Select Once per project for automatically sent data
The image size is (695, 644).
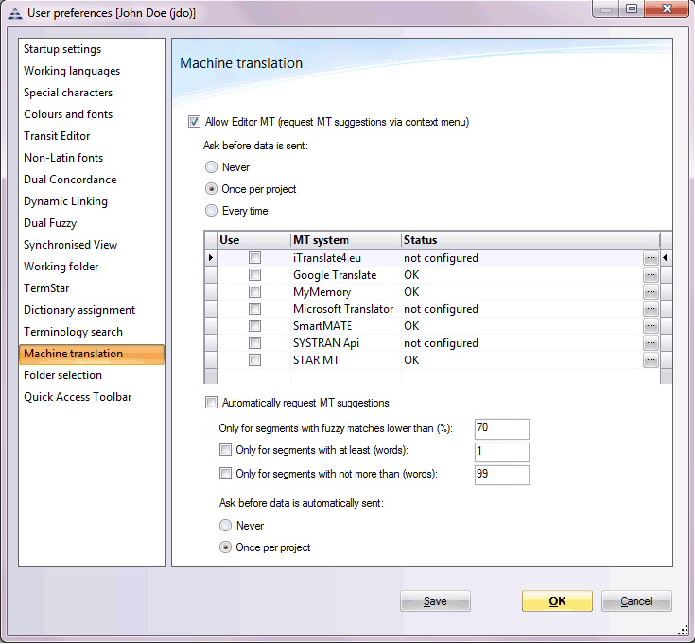[226, 547]
